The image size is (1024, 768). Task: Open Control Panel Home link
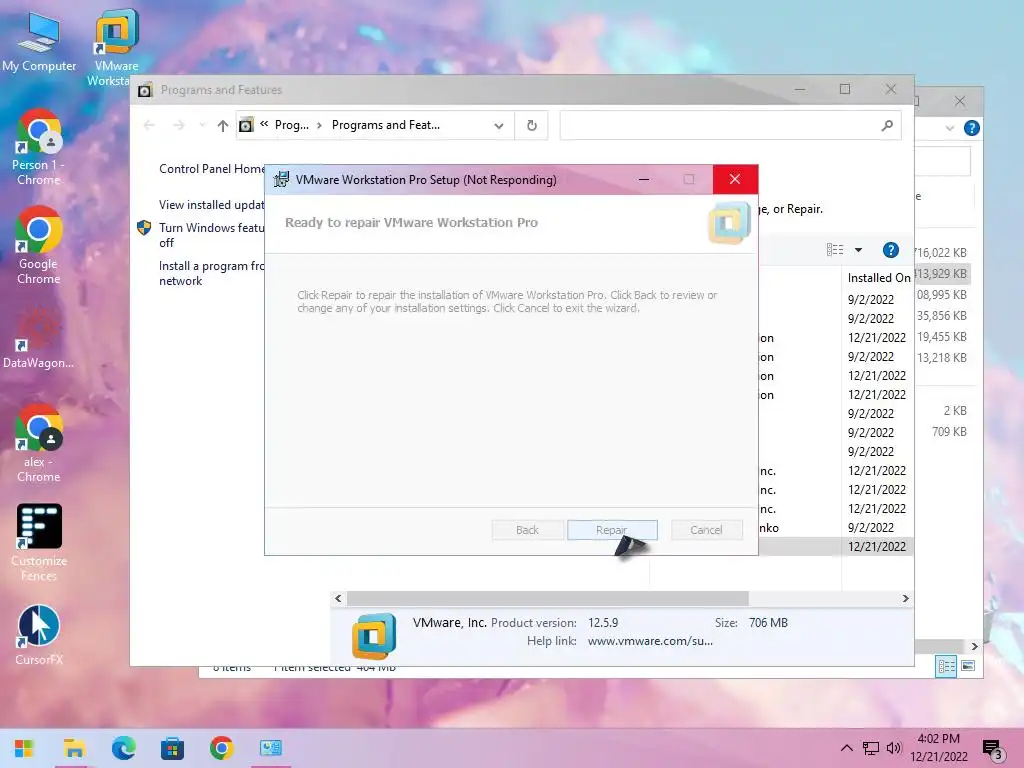coord(212,168)
